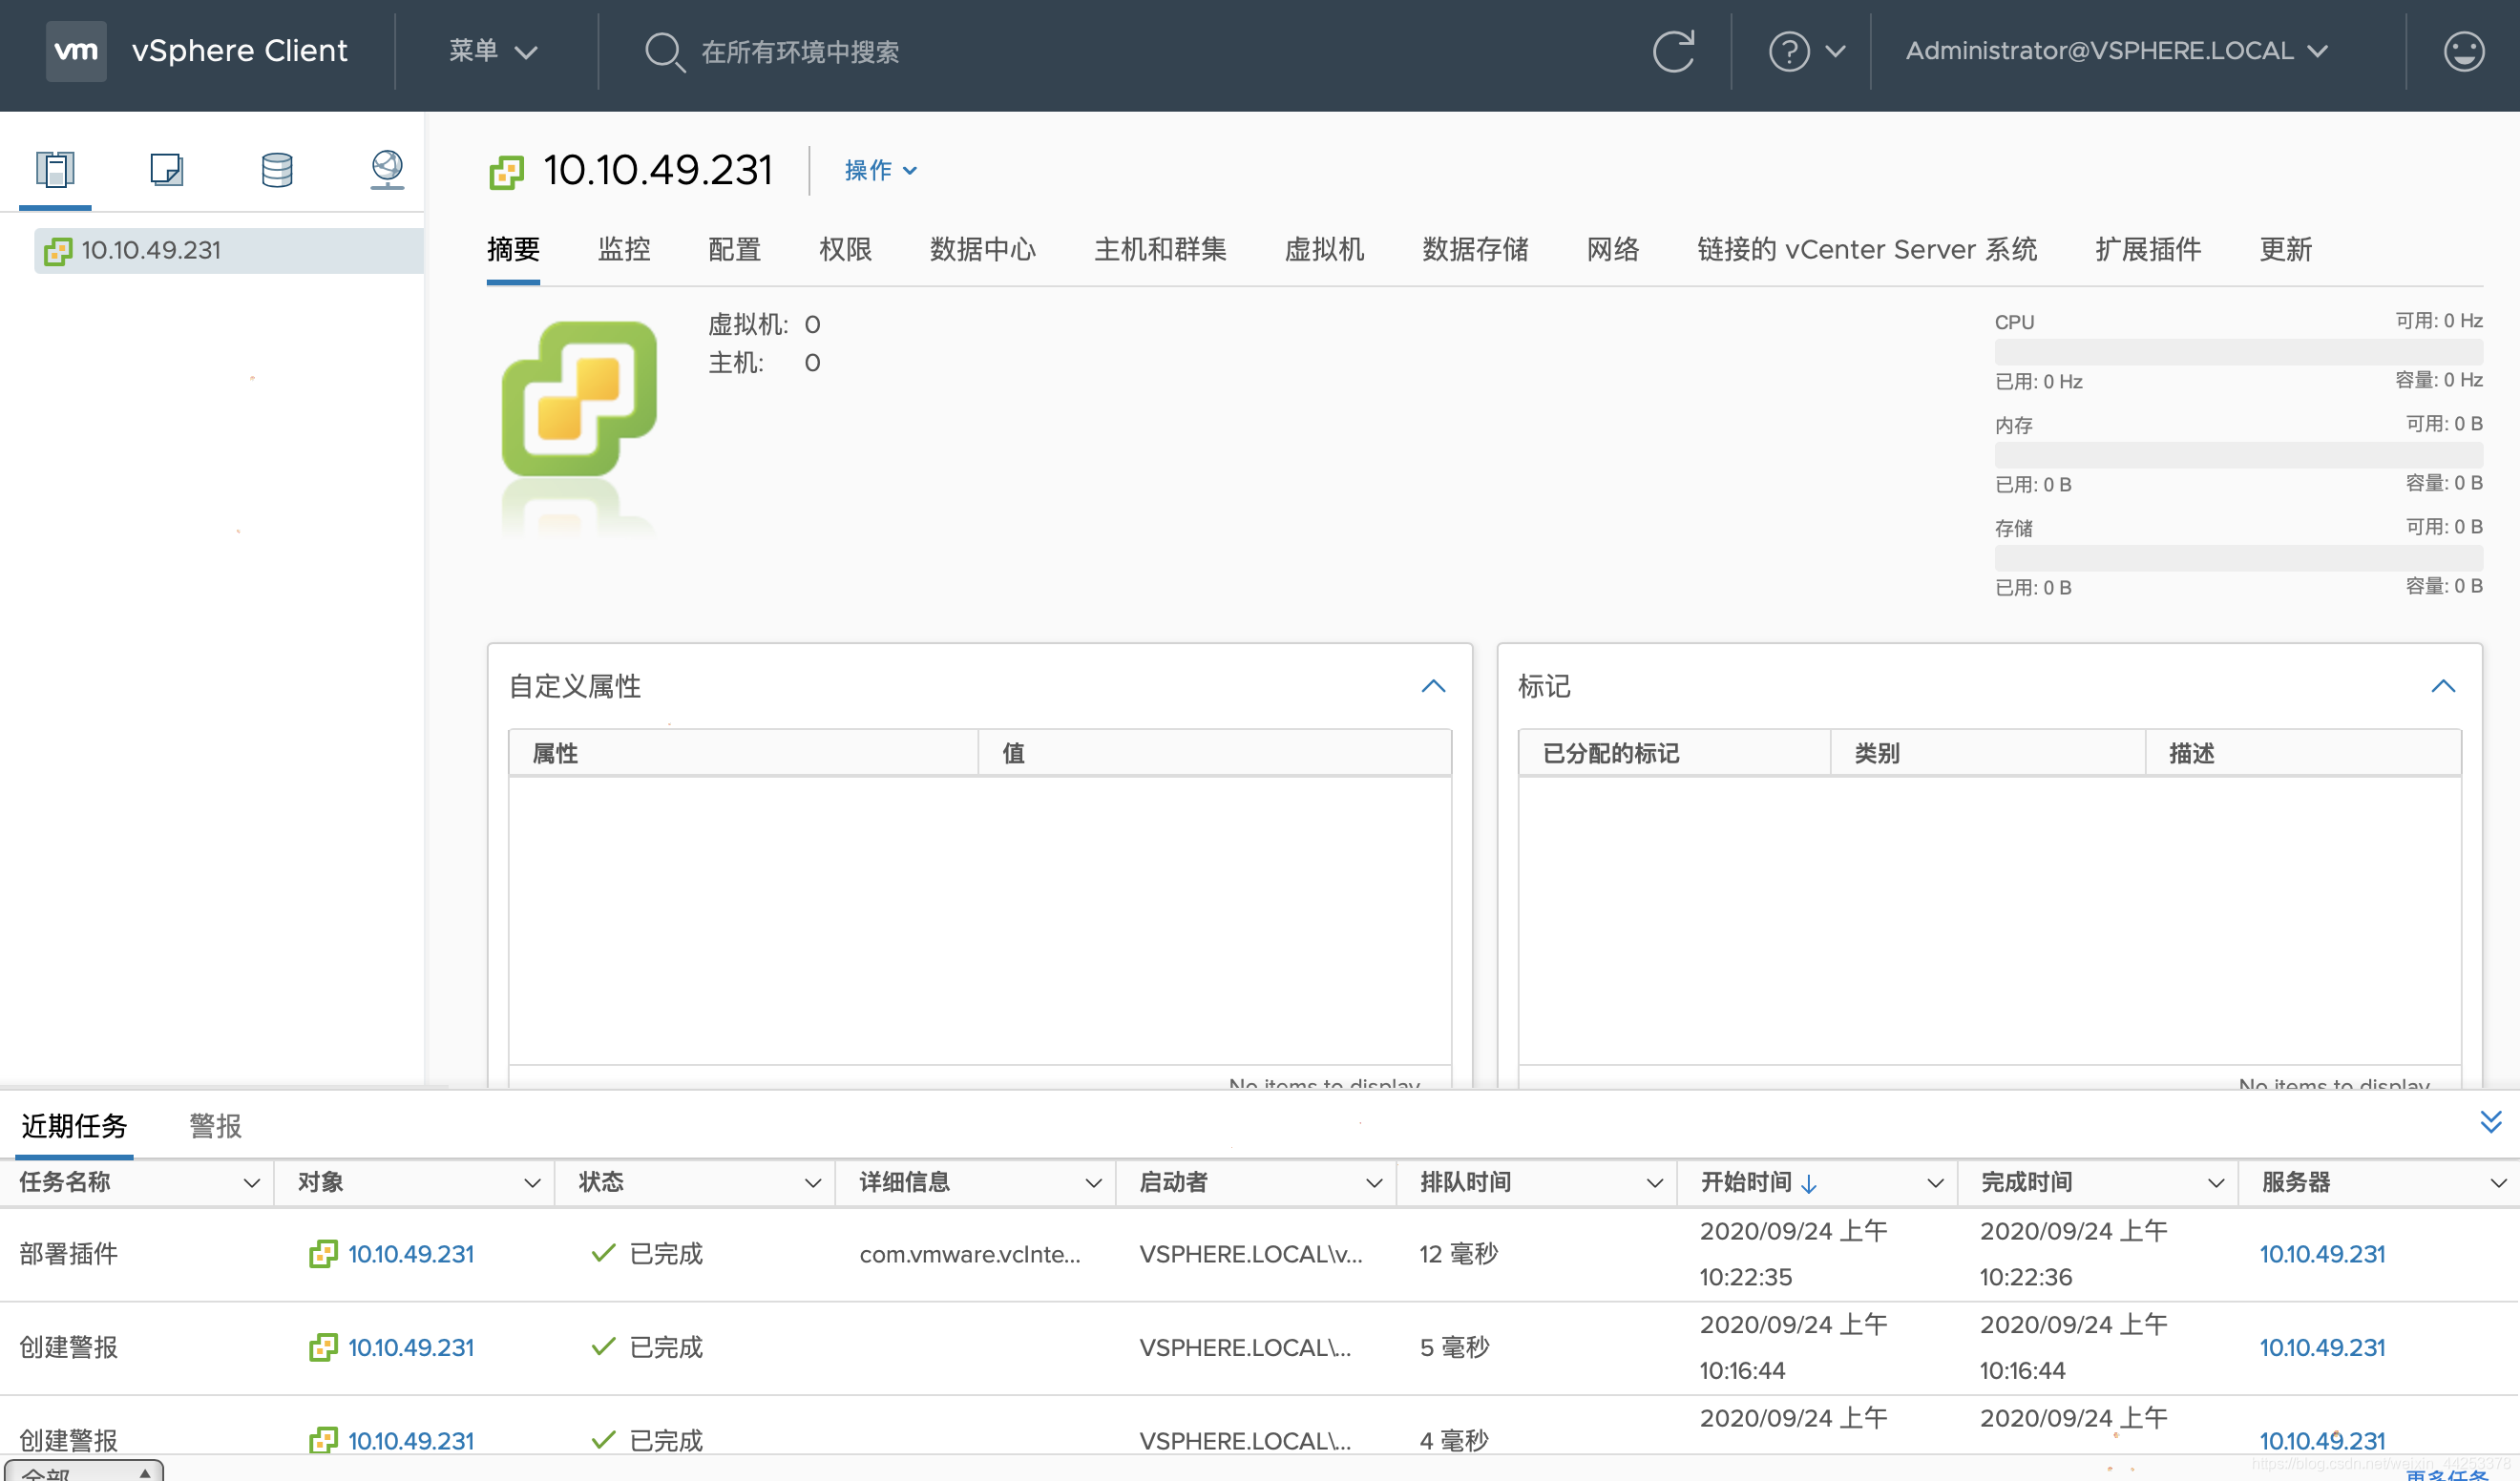Click the smiley feedback icon
Viewport: 2520px width, 1481px height.
(2464, 51)
